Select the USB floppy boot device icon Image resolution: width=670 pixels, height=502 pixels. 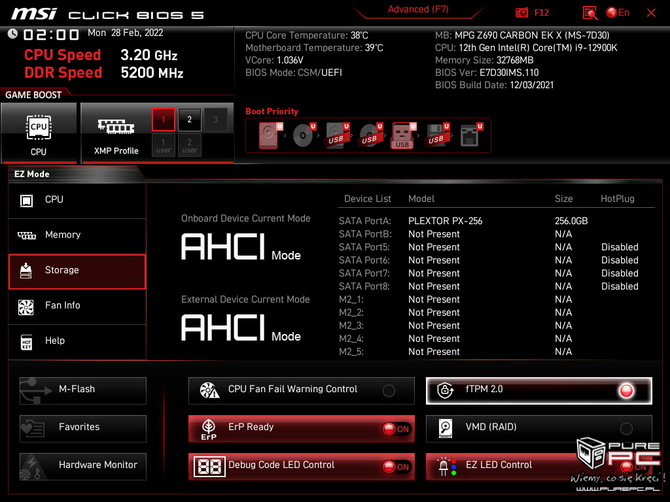point(437,135)
